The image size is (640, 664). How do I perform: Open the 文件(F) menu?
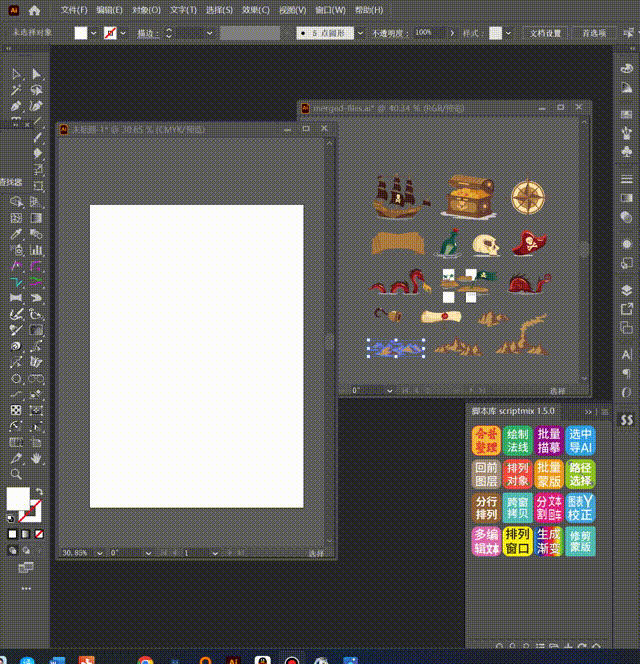74,10
